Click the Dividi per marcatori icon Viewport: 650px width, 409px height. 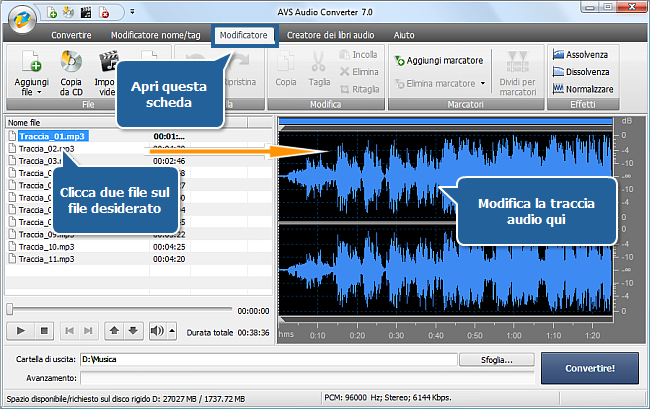(520, 63)
